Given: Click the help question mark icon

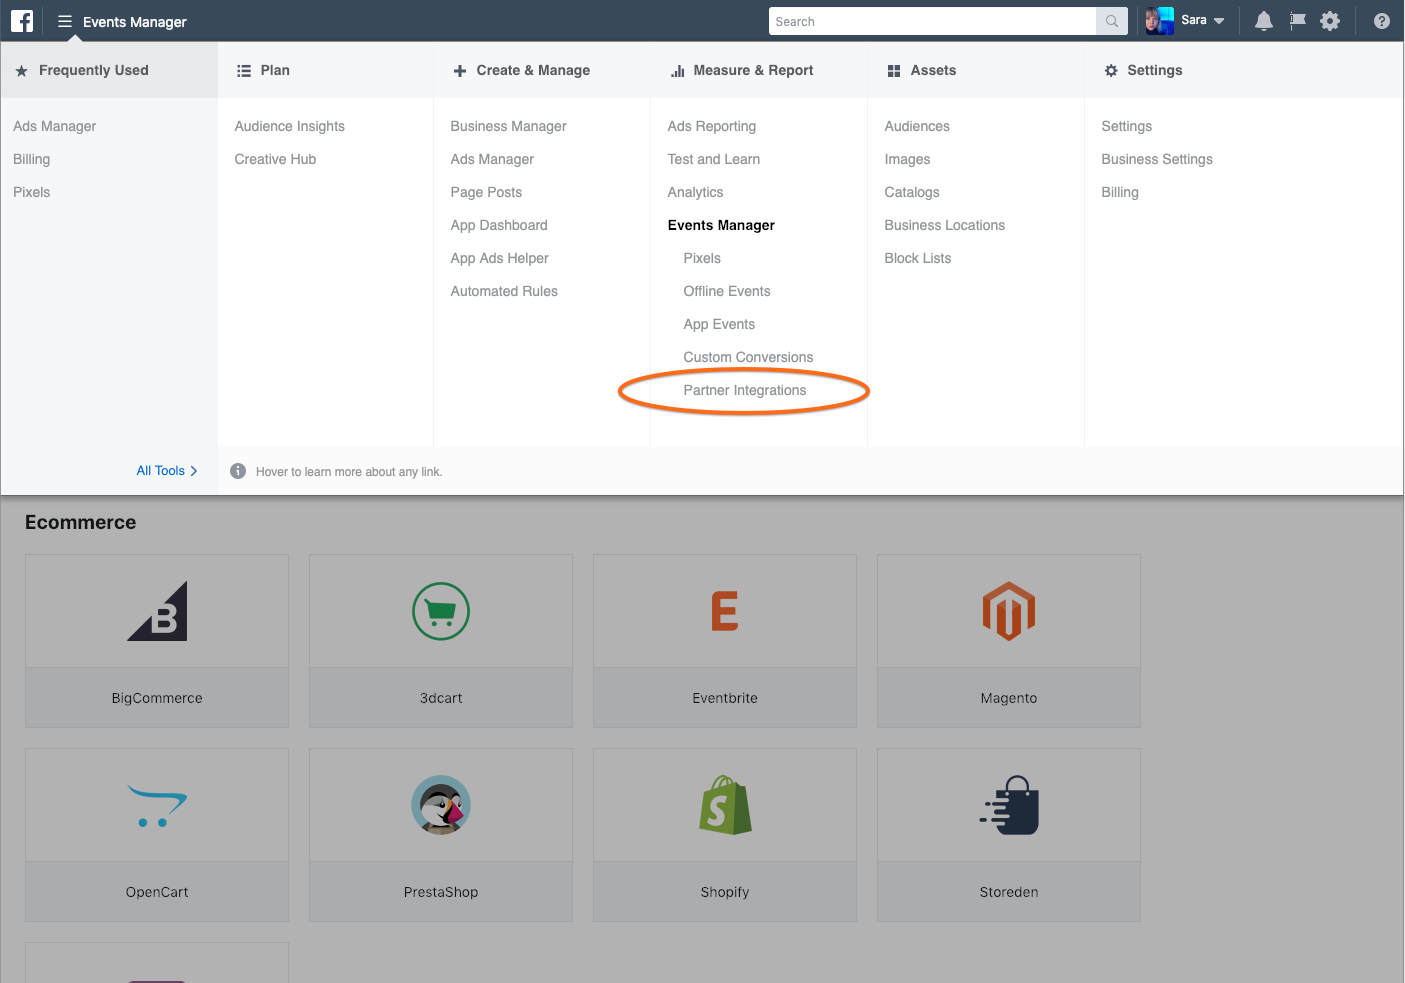Looking at the screenshot, I should pyautogui.click(x=1382, y=21).
